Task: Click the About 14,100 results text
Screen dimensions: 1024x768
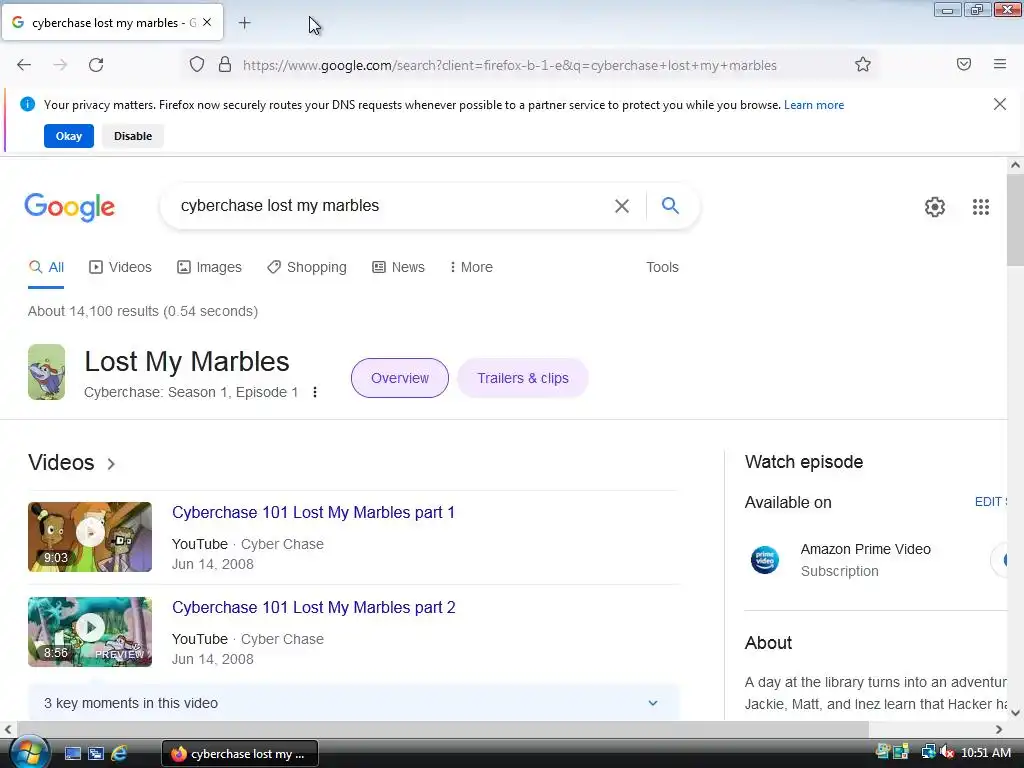Action: 142,311
